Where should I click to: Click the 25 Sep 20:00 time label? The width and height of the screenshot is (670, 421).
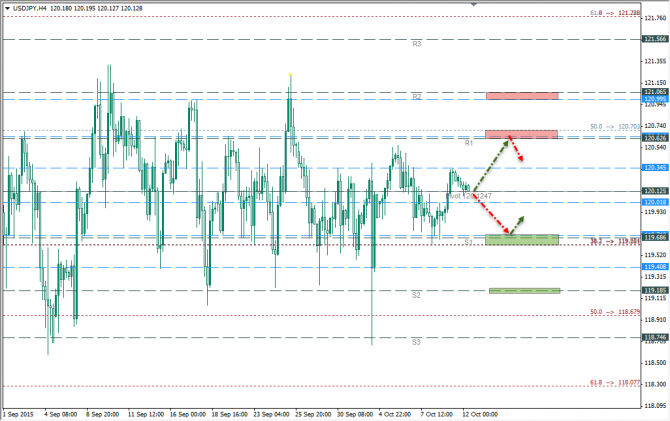[x=313, y=414]
